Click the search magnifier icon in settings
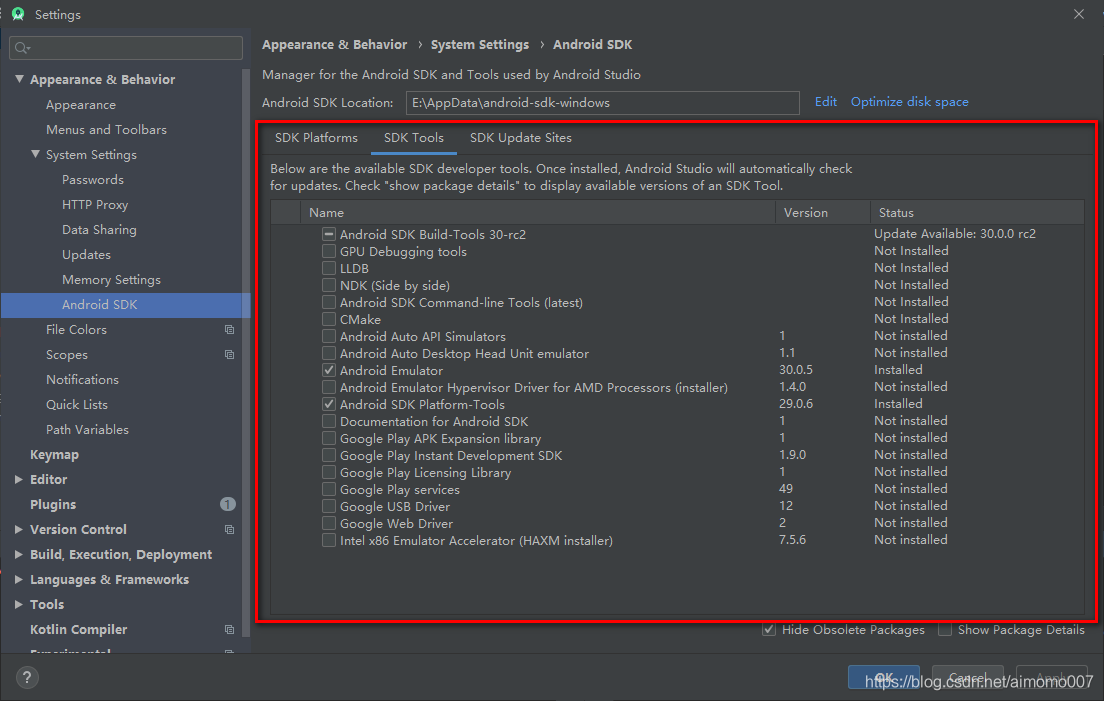This screenshot has width=1104, height=701. click(x=22, y=48)
